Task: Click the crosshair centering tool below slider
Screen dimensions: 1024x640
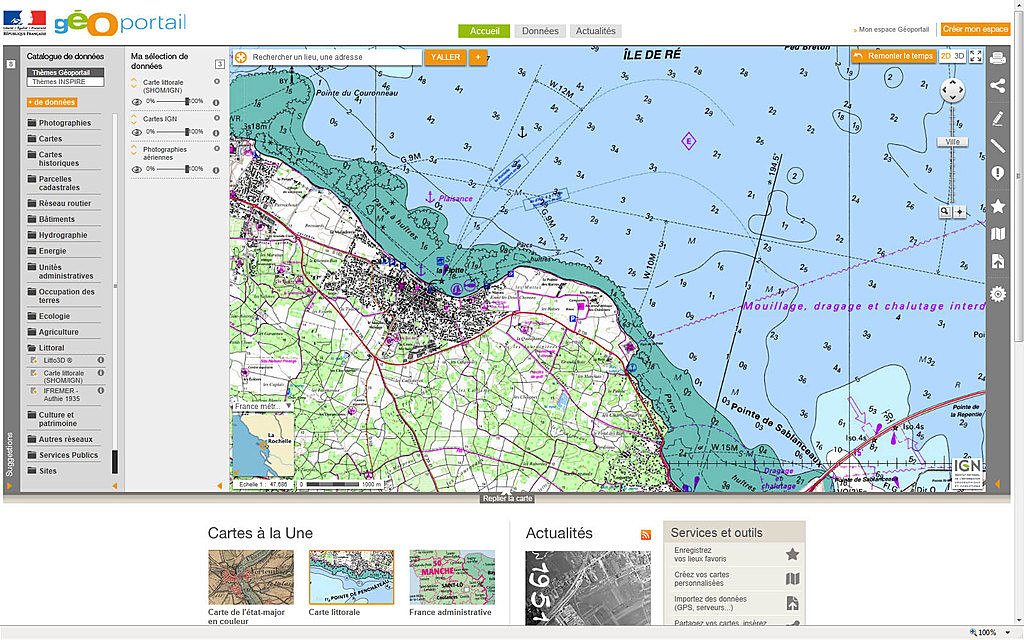Action: tap(959, 212)
